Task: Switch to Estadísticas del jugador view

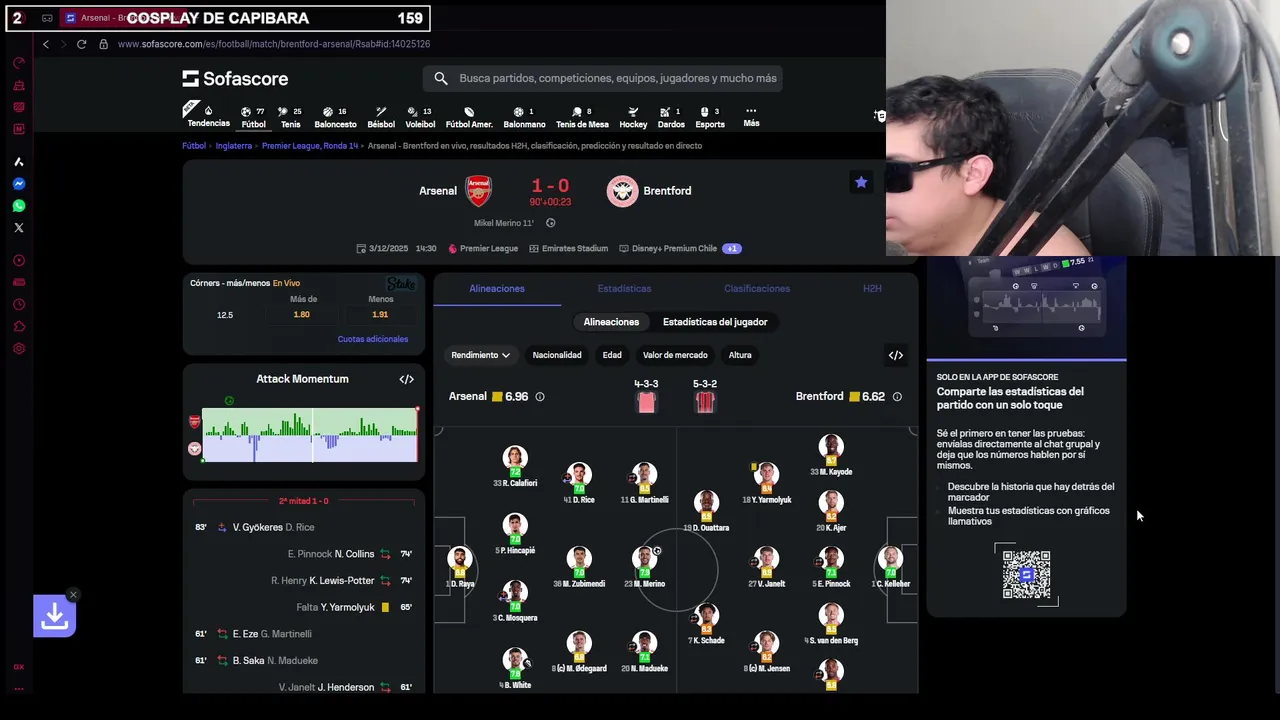Action: (x=715, y=322)
